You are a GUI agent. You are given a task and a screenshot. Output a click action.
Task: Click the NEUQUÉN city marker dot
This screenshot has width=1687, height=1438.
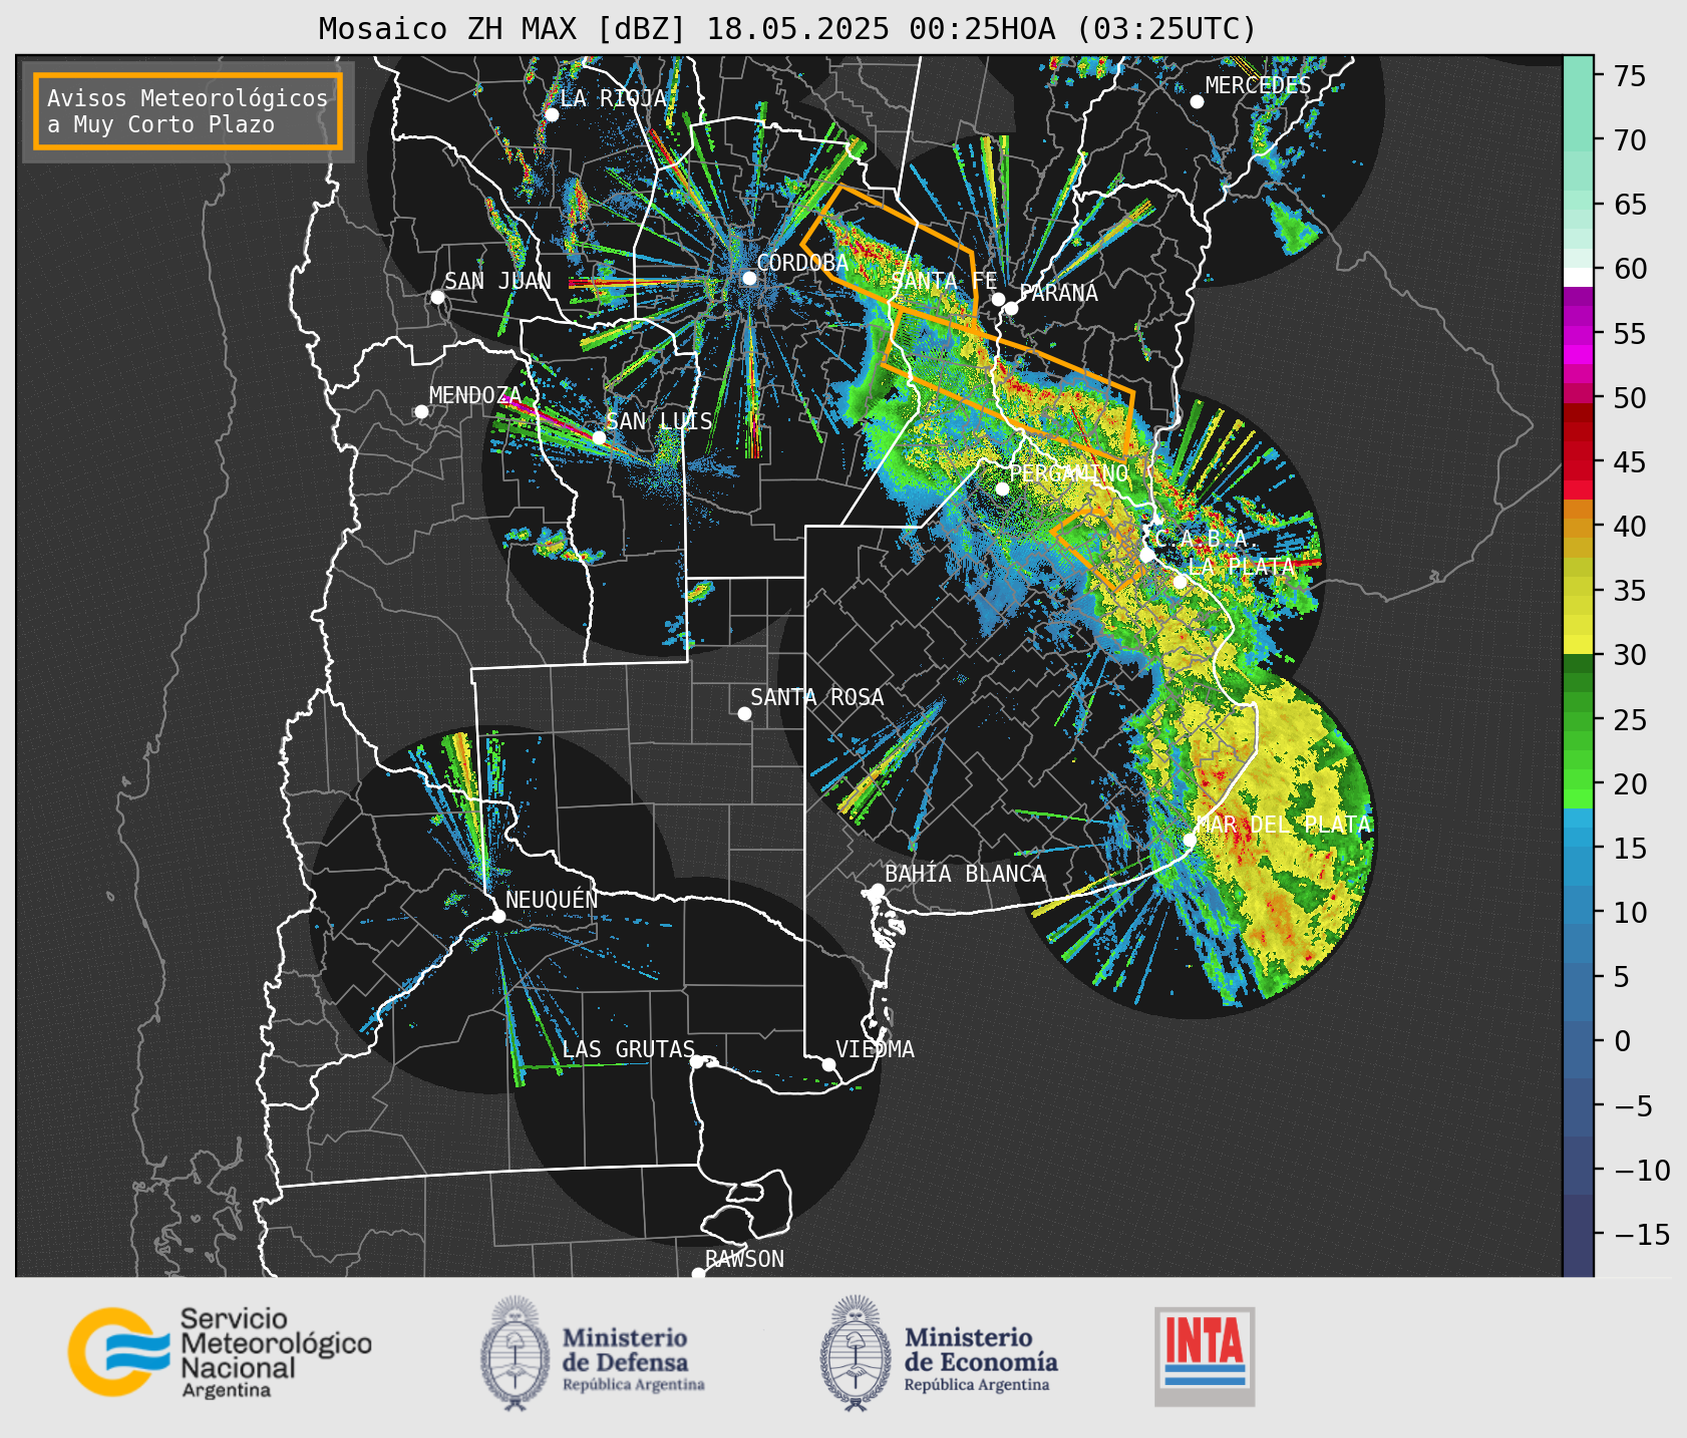pyautogui.click(x=499, y=916)
